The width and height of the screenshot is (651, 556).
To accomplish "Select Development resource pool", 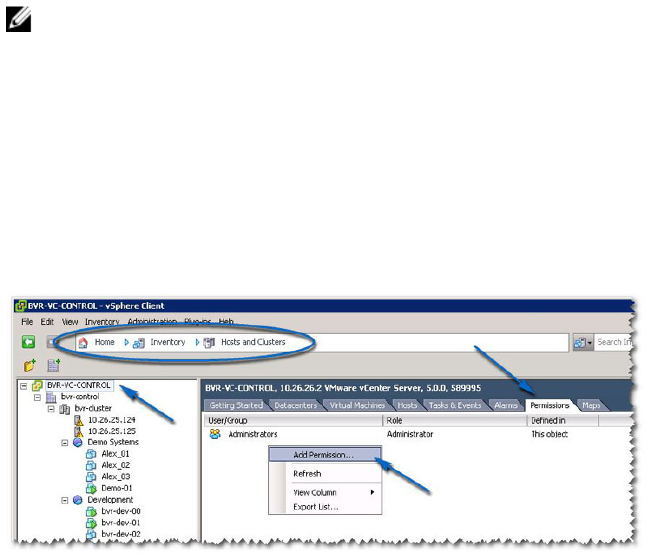I will (110, 500).
